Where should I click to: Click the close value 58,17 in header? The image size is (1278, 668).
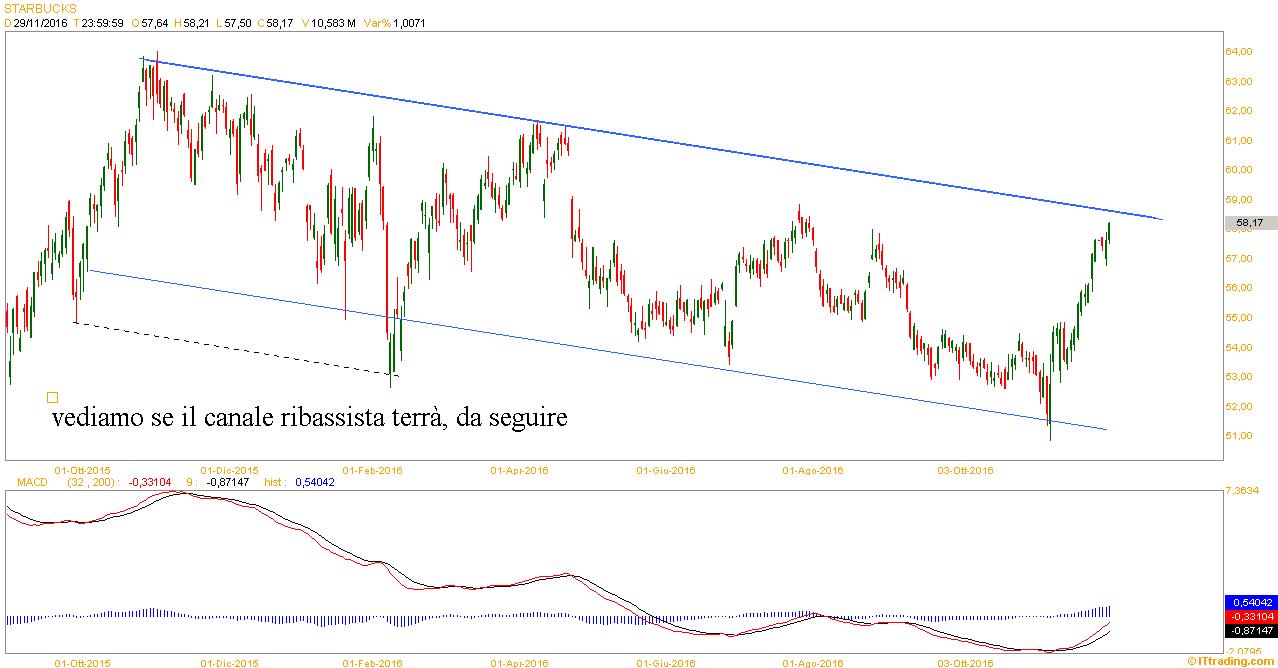point(280,23)
